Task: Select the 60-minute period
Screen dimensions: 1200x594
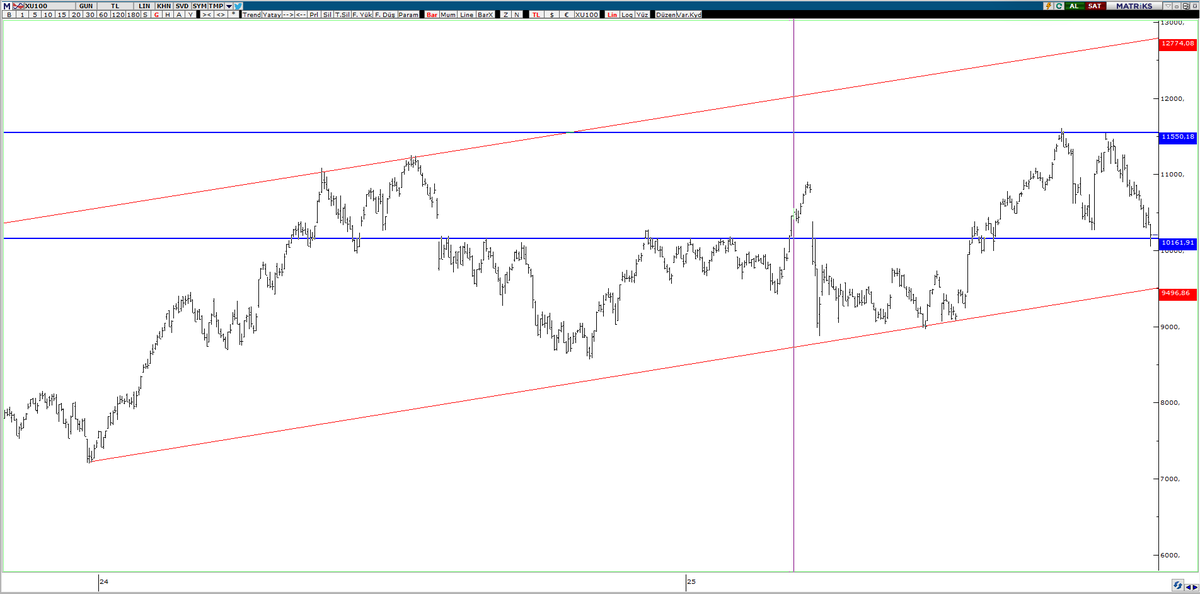Action: (x=103, y=15)
